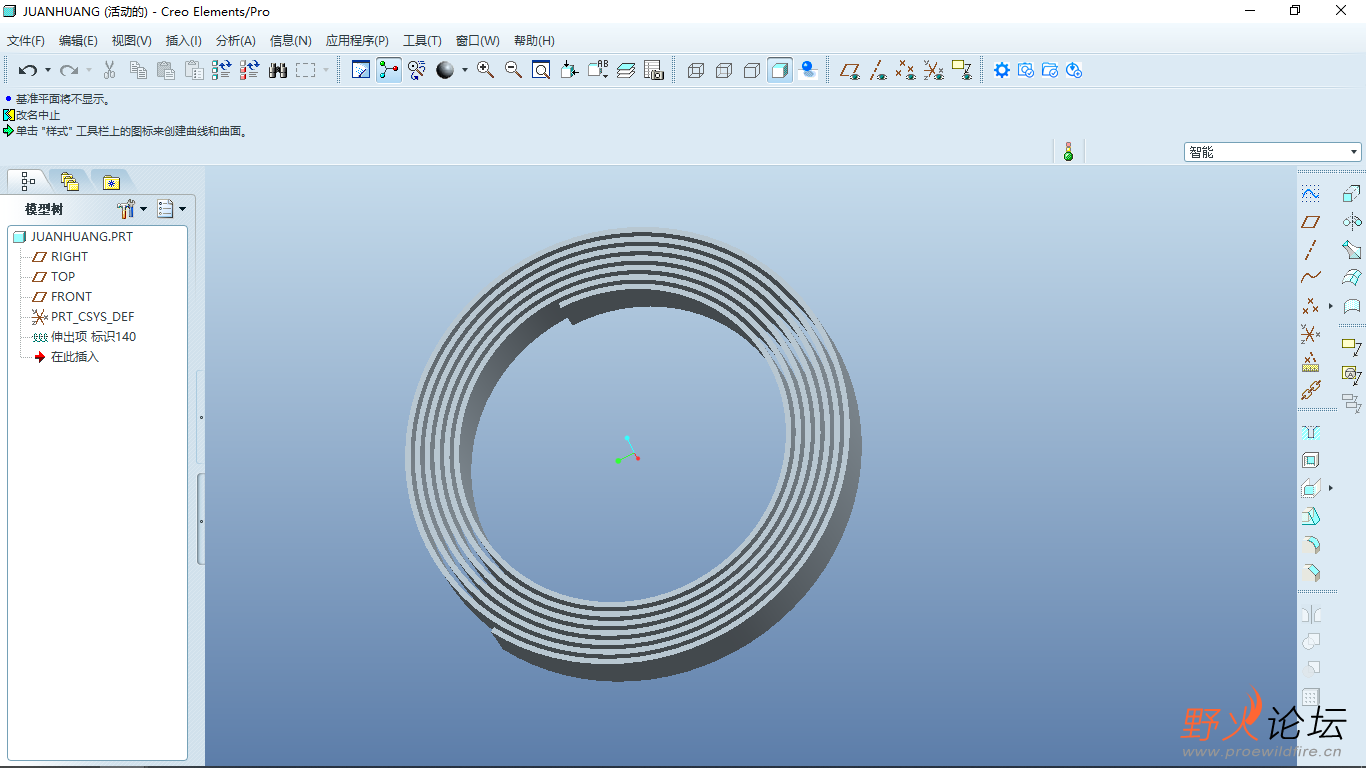
Task: Toggle datum points display
Action: point(905,70)
